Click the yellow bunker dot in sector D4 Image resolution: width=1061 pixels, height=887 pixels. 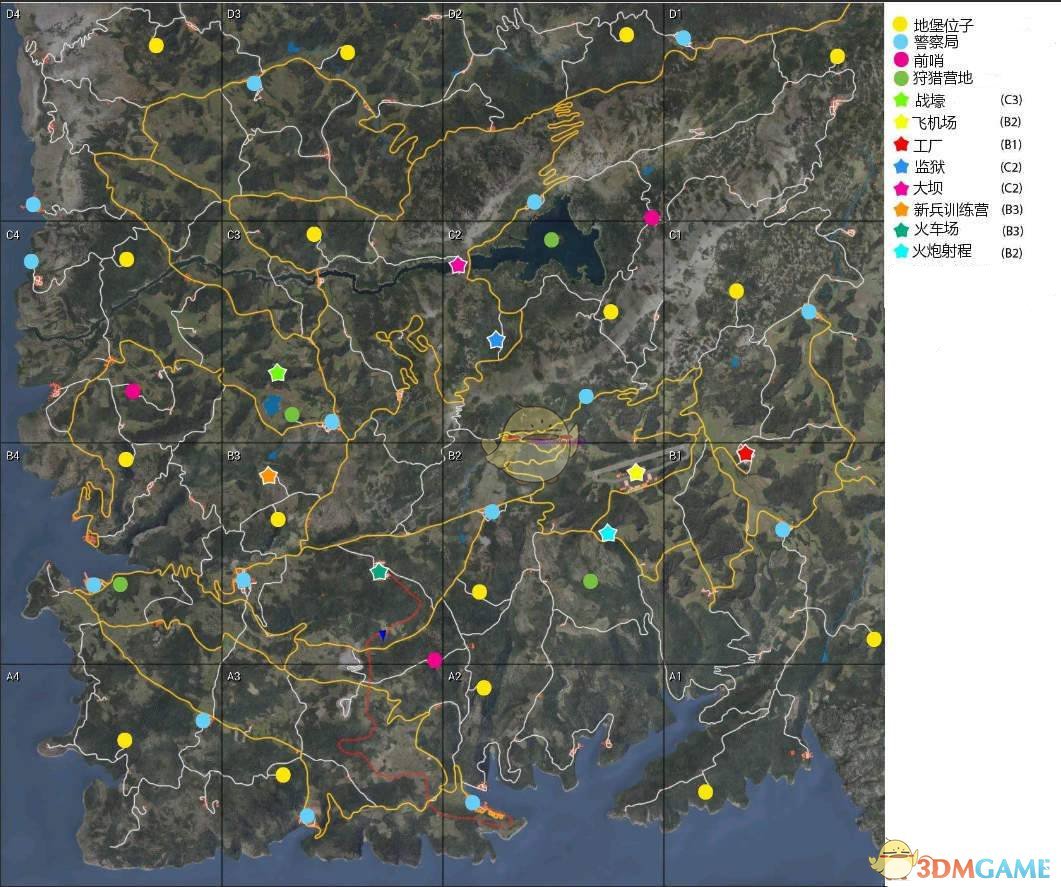click(x=156, y=45)
